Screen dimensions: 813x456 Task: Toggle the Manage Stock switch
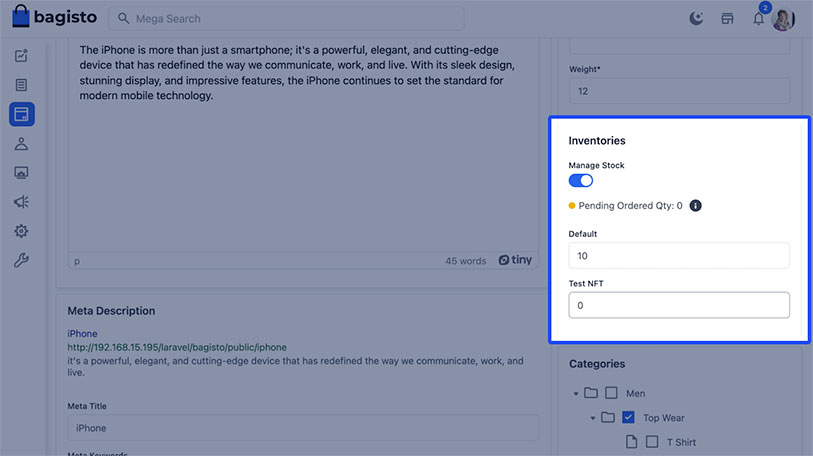tap(581, 181)
